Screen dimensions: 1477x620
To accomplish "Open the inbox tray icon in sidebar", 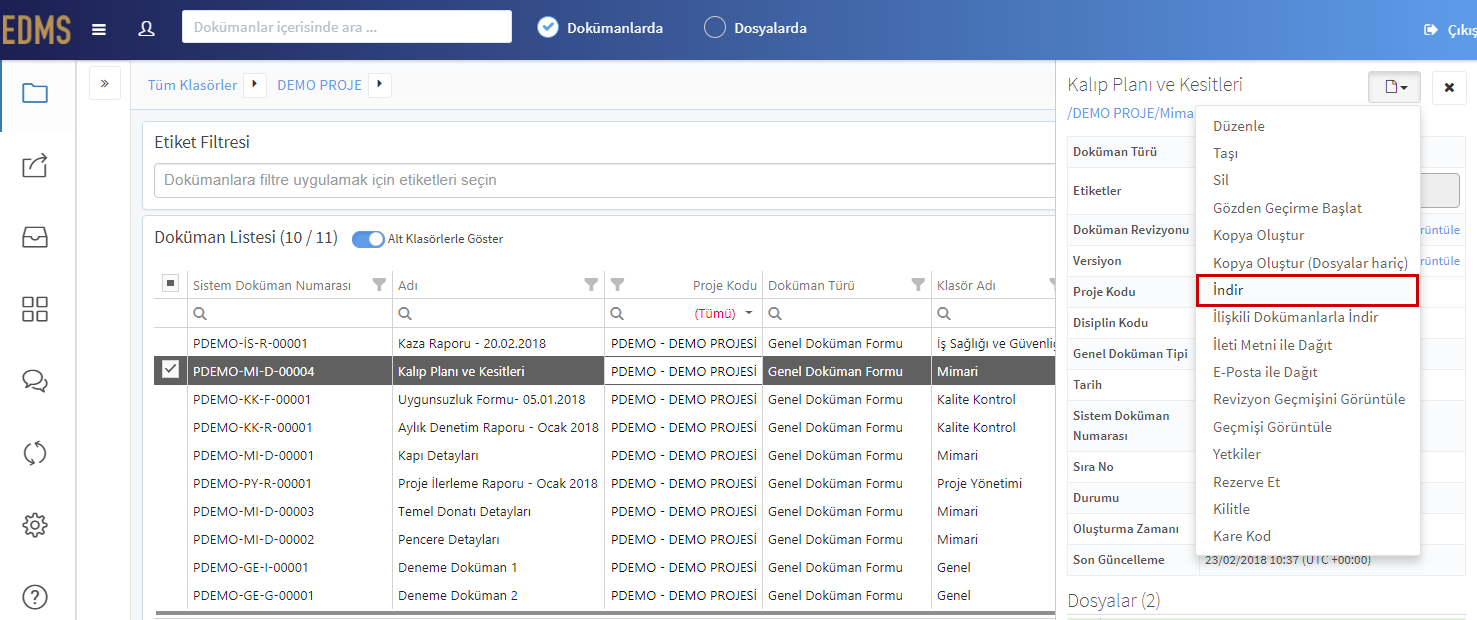I will (35, 238).
